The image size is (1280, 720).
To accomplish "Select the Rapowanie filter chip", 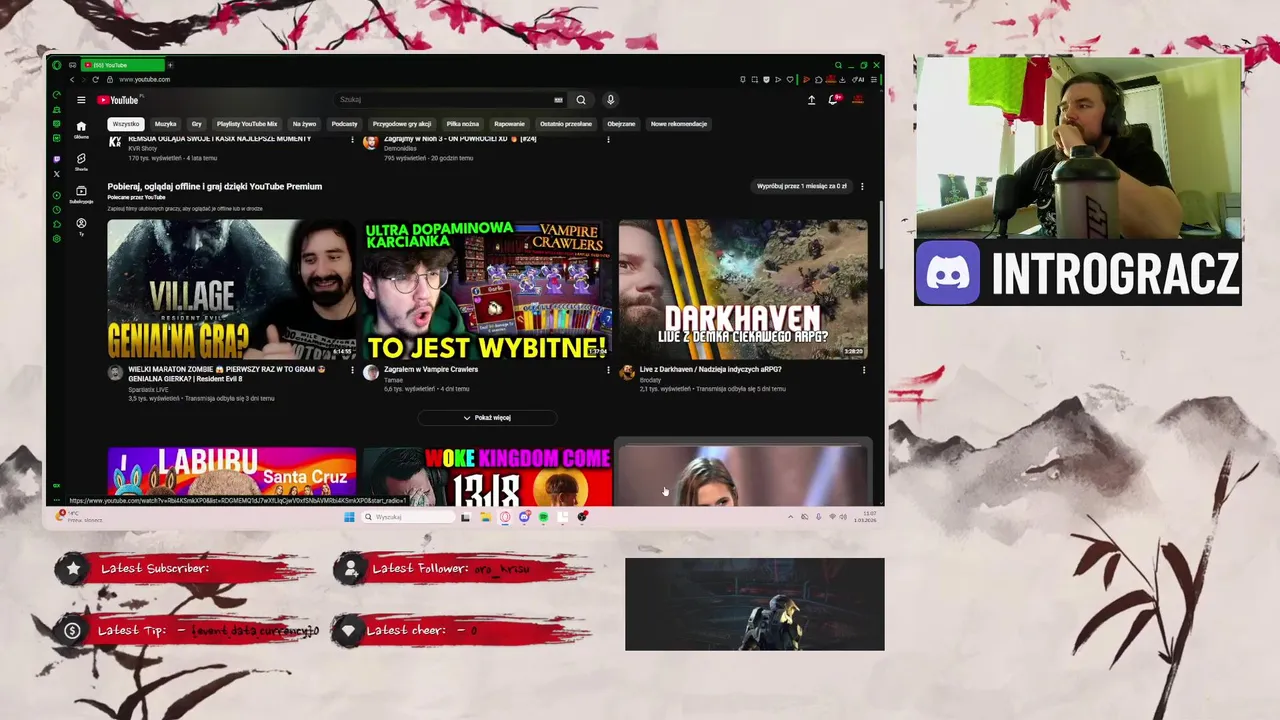I will click(509, 124).
